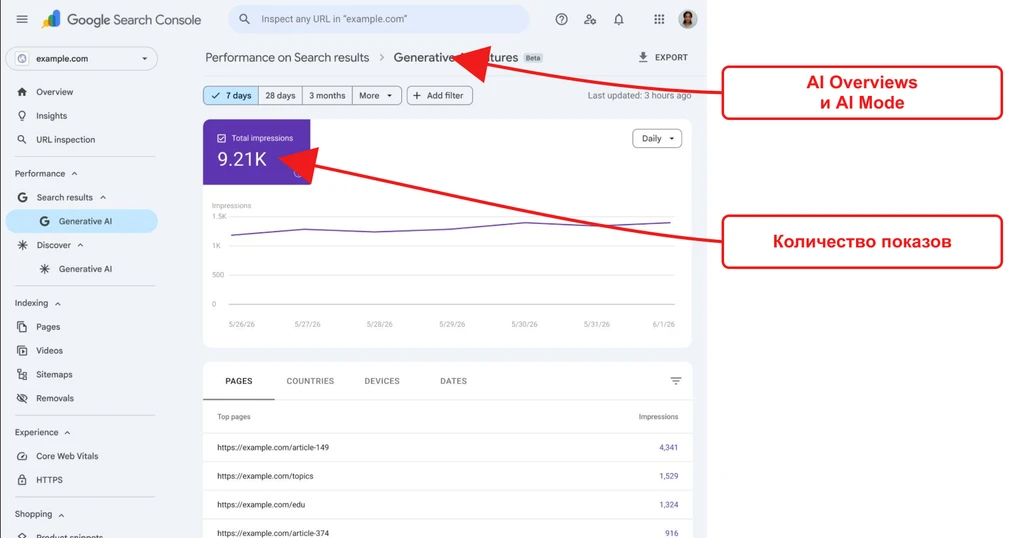Click the Add filter button
This screenshot has width=1024, height=538.
tap(440, 95)
